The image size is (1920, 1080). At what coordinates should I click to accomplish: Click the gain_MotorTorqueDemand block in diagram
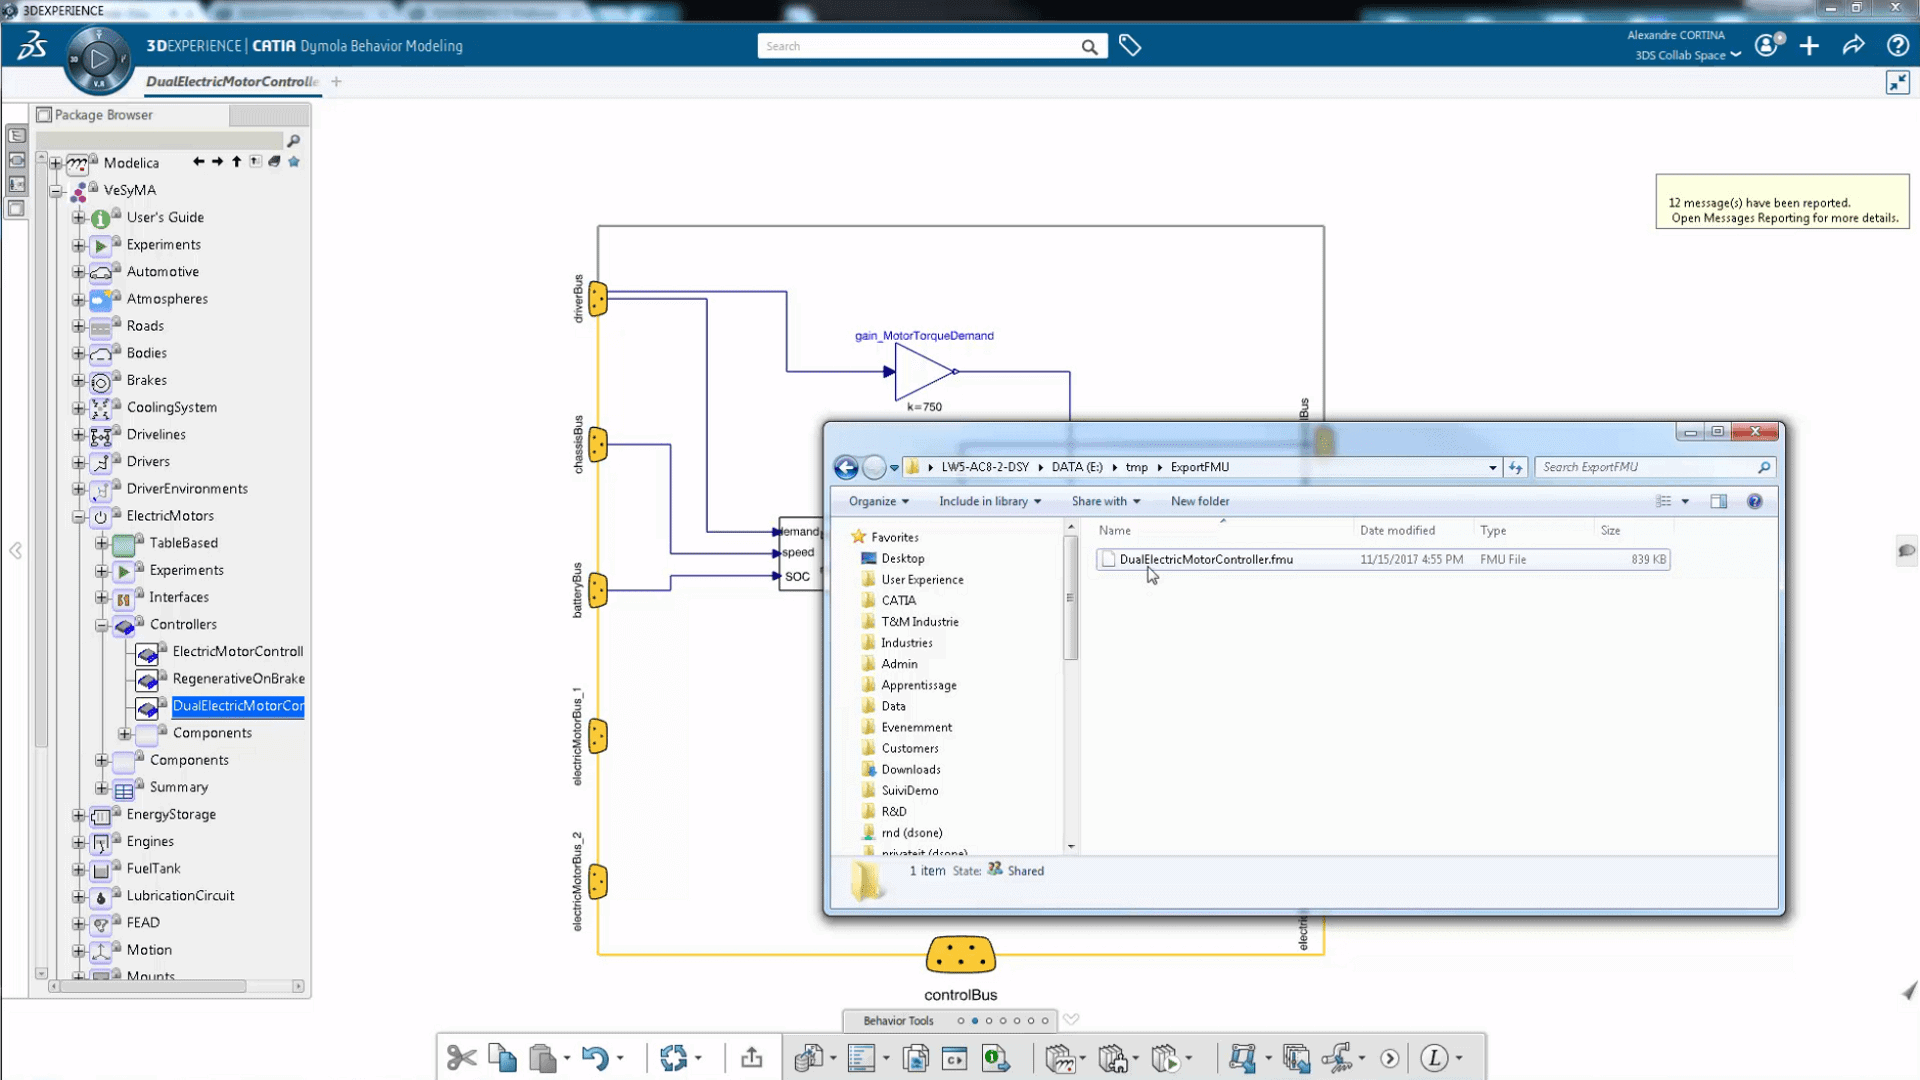[925, 372]
